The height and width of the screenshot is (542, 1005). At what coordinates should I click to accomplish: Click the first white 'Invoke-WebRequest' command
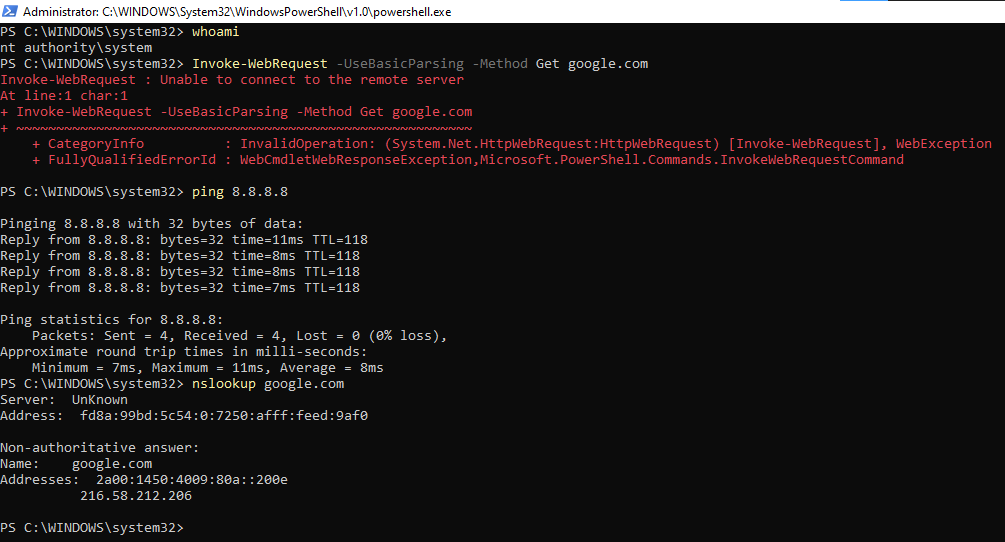click(260, 63)
